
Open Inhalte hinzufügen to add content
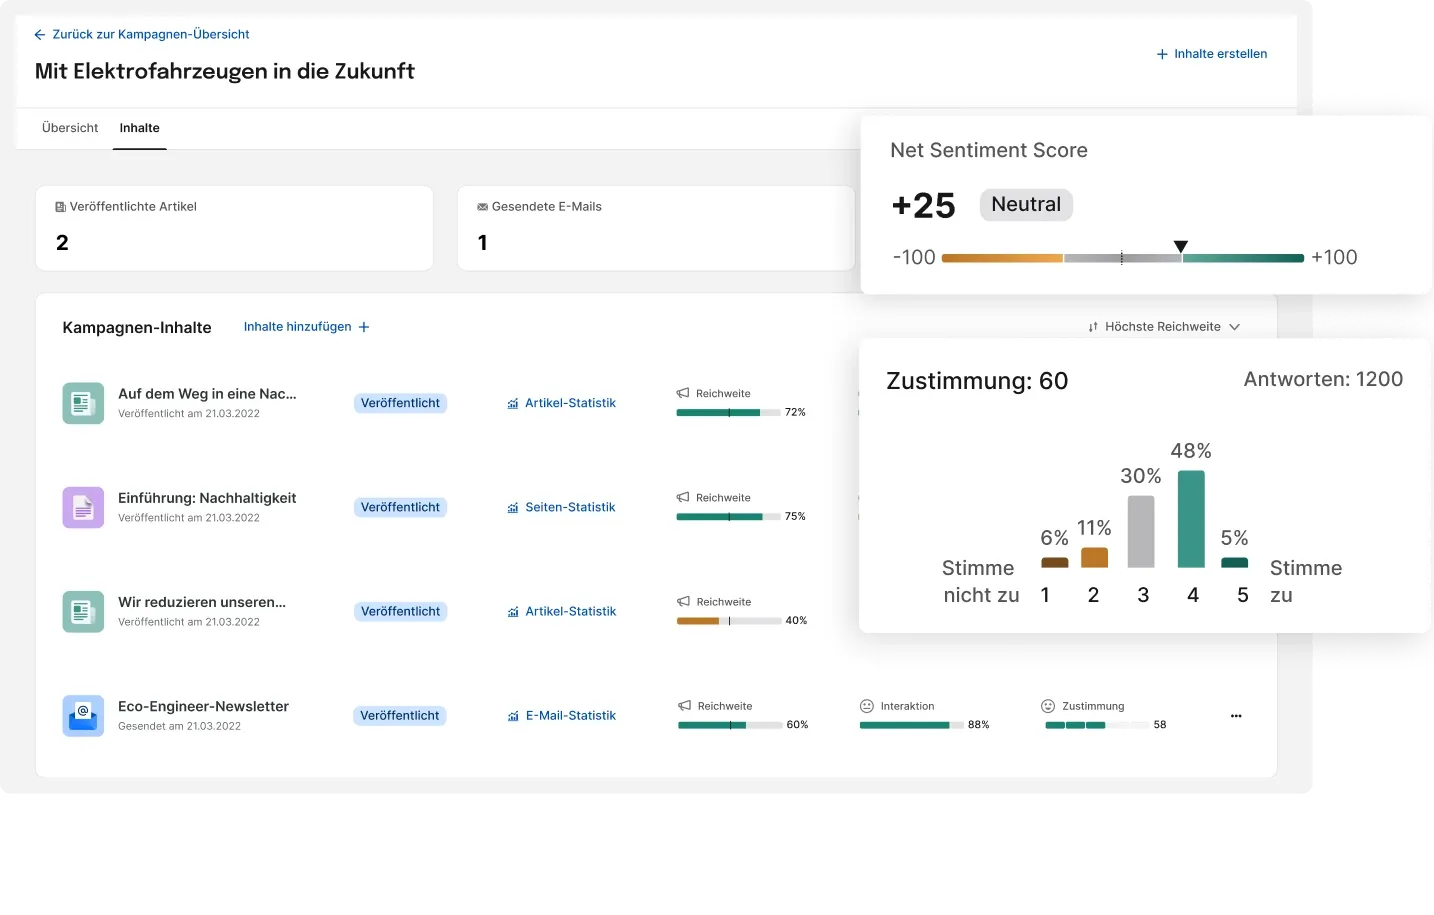coord(306,326)
